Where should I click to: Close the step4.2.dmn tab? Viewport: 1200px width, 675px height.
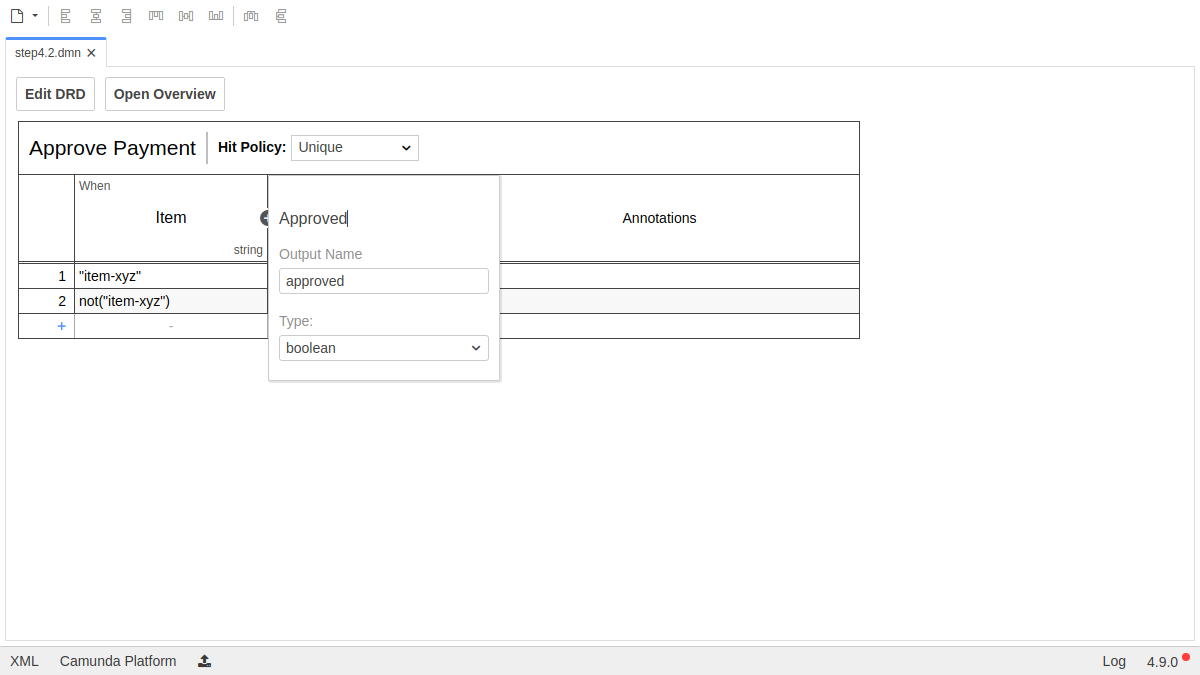(92, 53)
